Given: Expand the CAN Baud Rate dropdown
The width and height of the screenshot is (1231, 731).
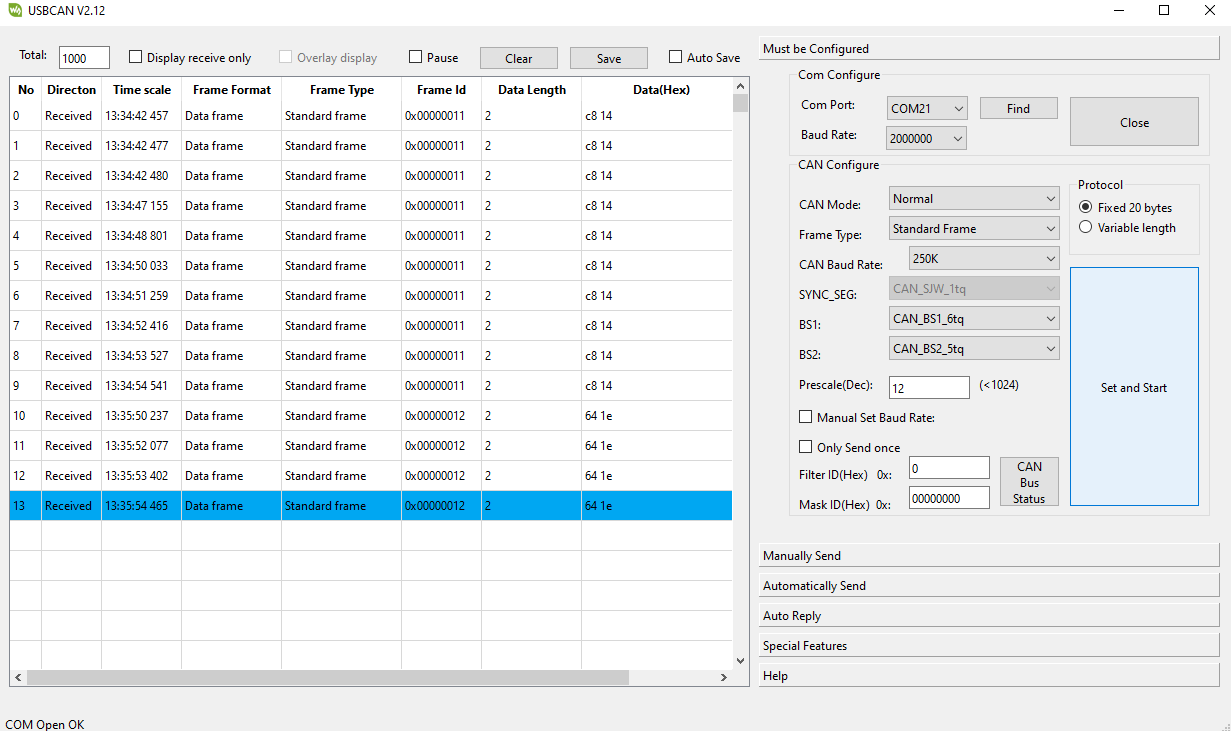Looking at the screenshot, I should pyautogui.click(x=984, y=259).
